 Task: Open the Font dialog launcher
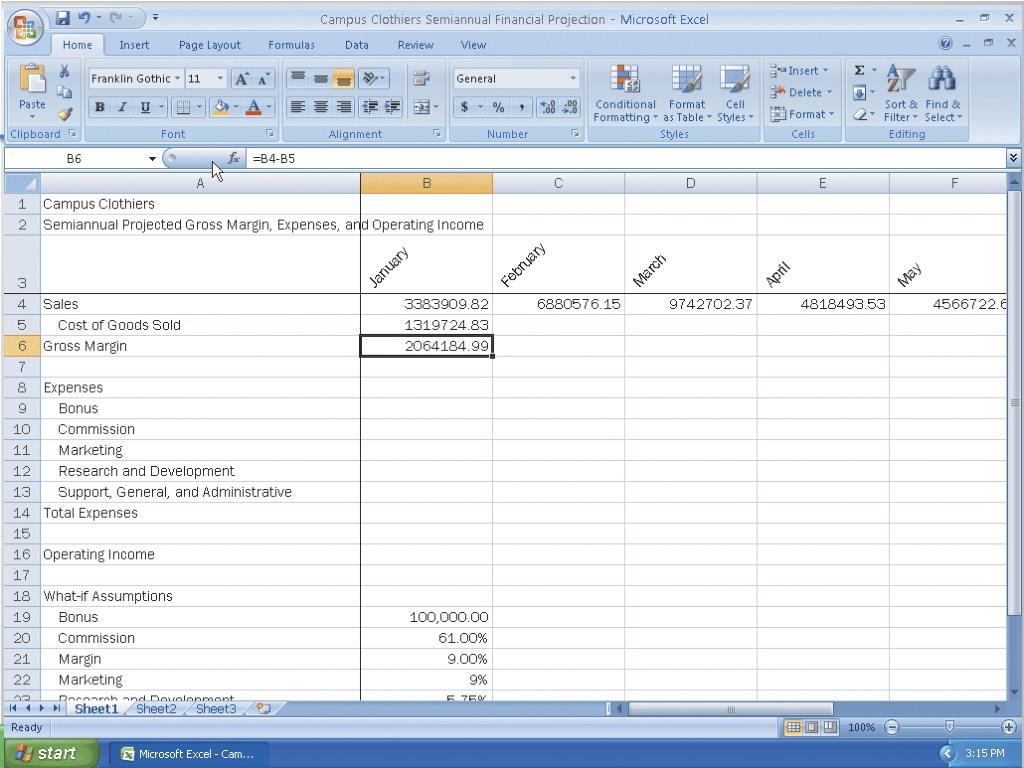click(x=269, y=134)
